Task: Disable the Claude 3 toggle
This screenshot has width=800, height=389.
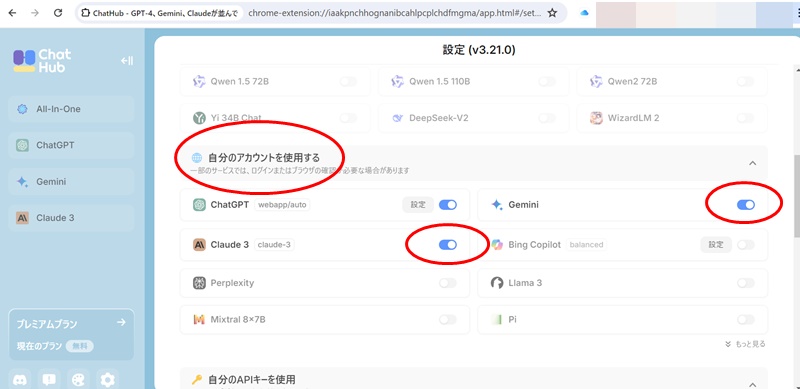Action: click(447, 245)
